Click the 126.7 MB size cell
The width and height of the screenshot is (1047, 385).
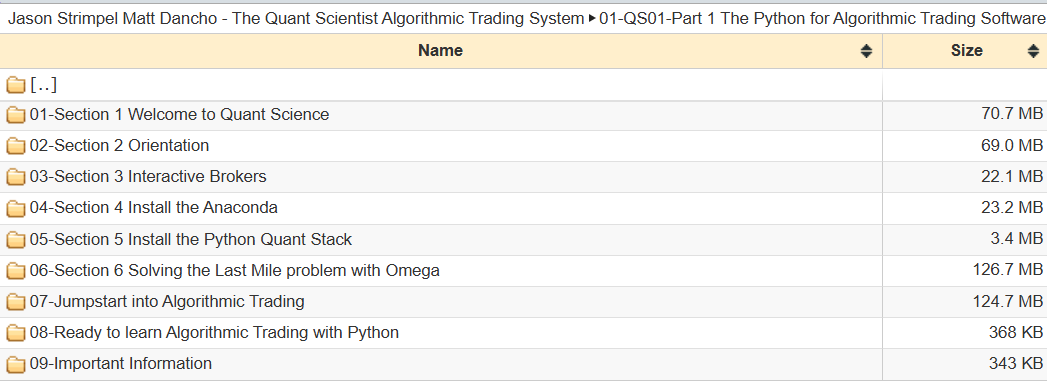pos(964,271)
